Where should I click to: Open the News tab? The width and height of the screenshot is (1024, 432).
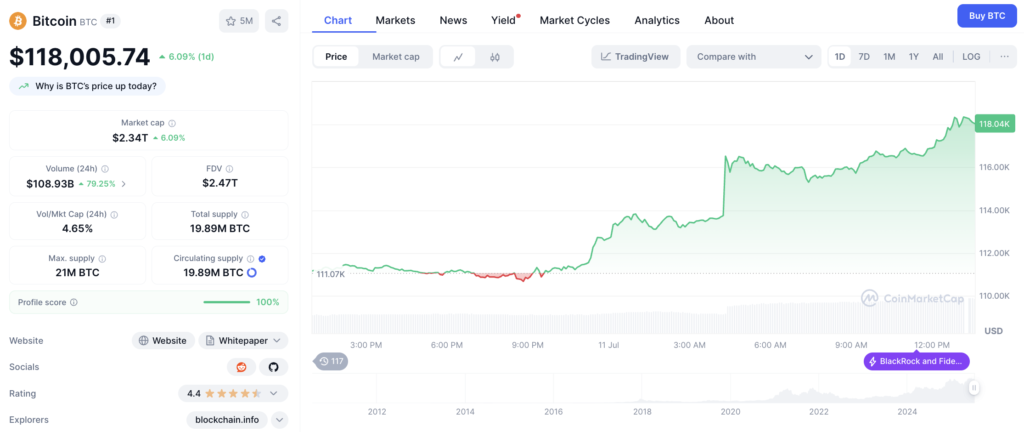point(453,20)
